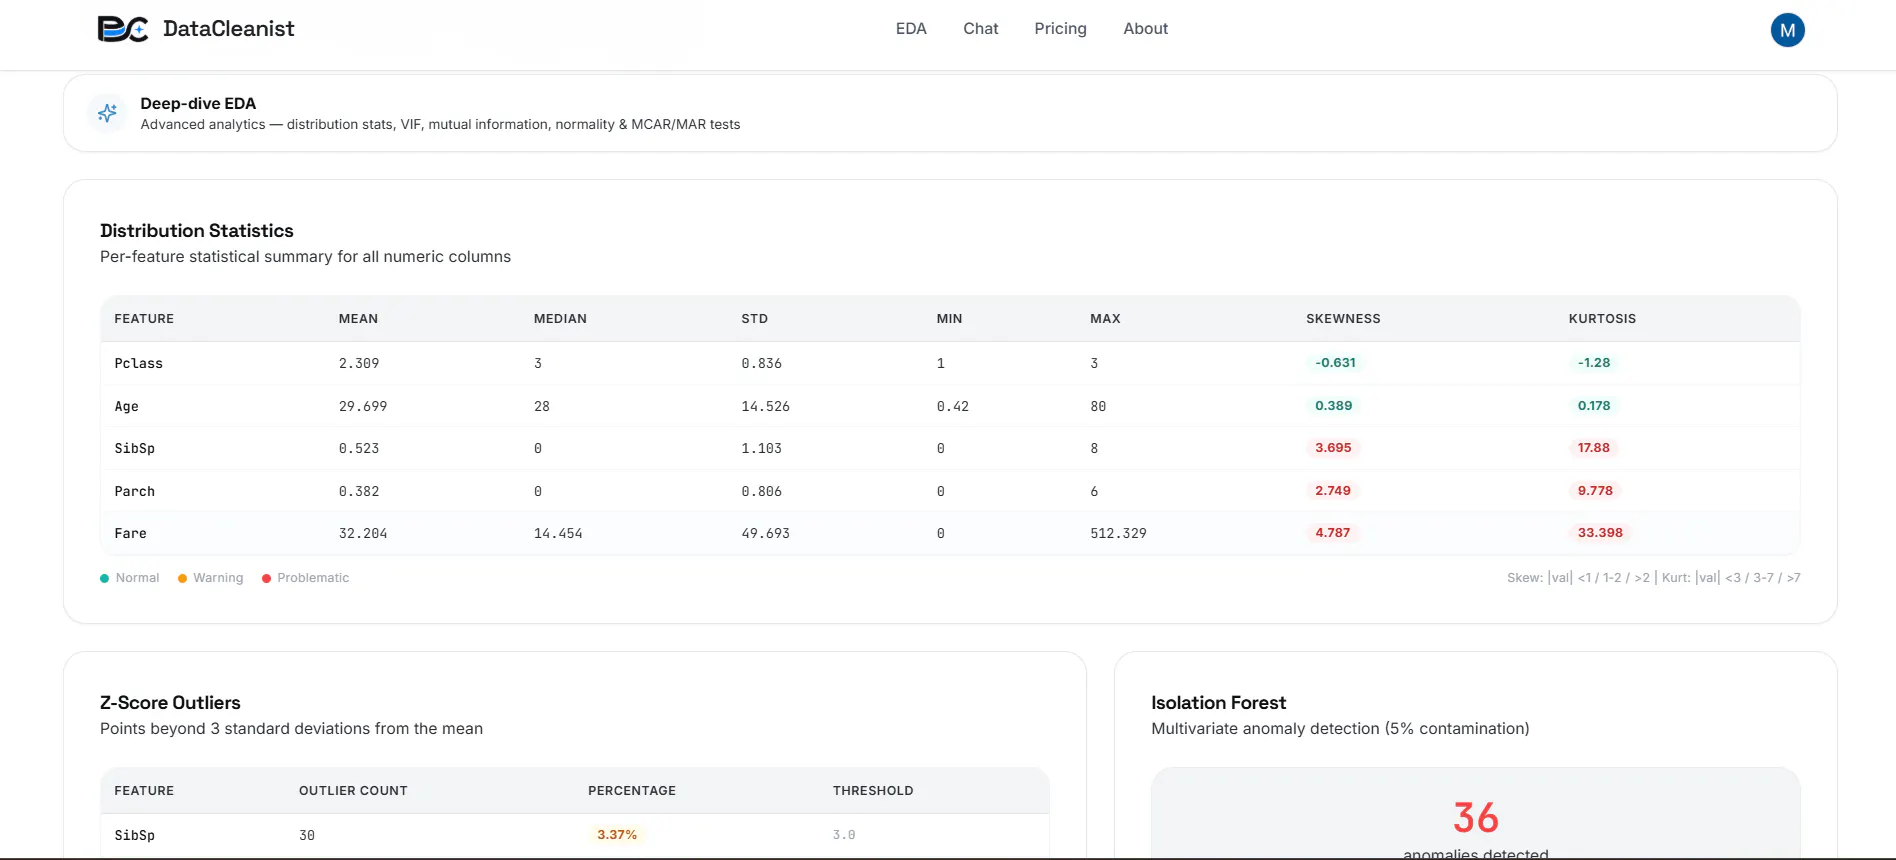Click Age std value 14.526

point(765,407)
